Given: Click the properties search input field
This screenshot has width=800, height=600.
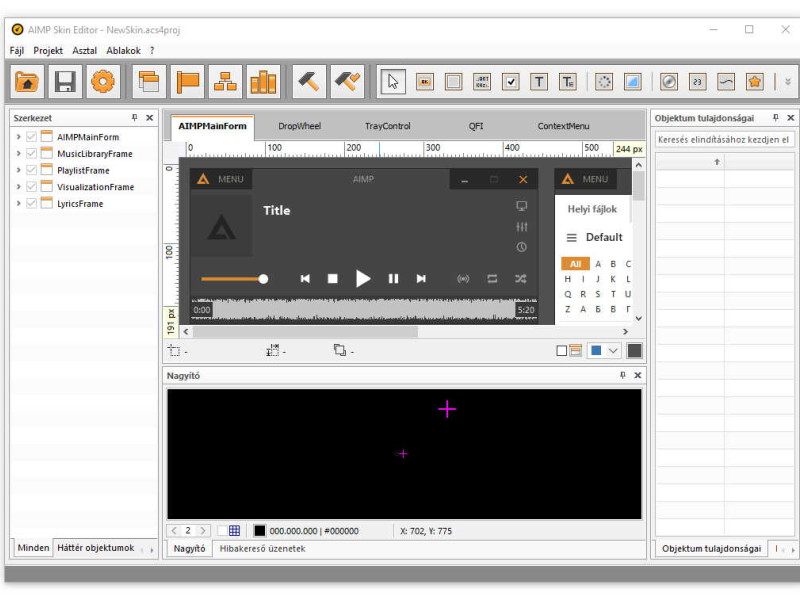Looking at the screenshot, I should coord(723,139).
